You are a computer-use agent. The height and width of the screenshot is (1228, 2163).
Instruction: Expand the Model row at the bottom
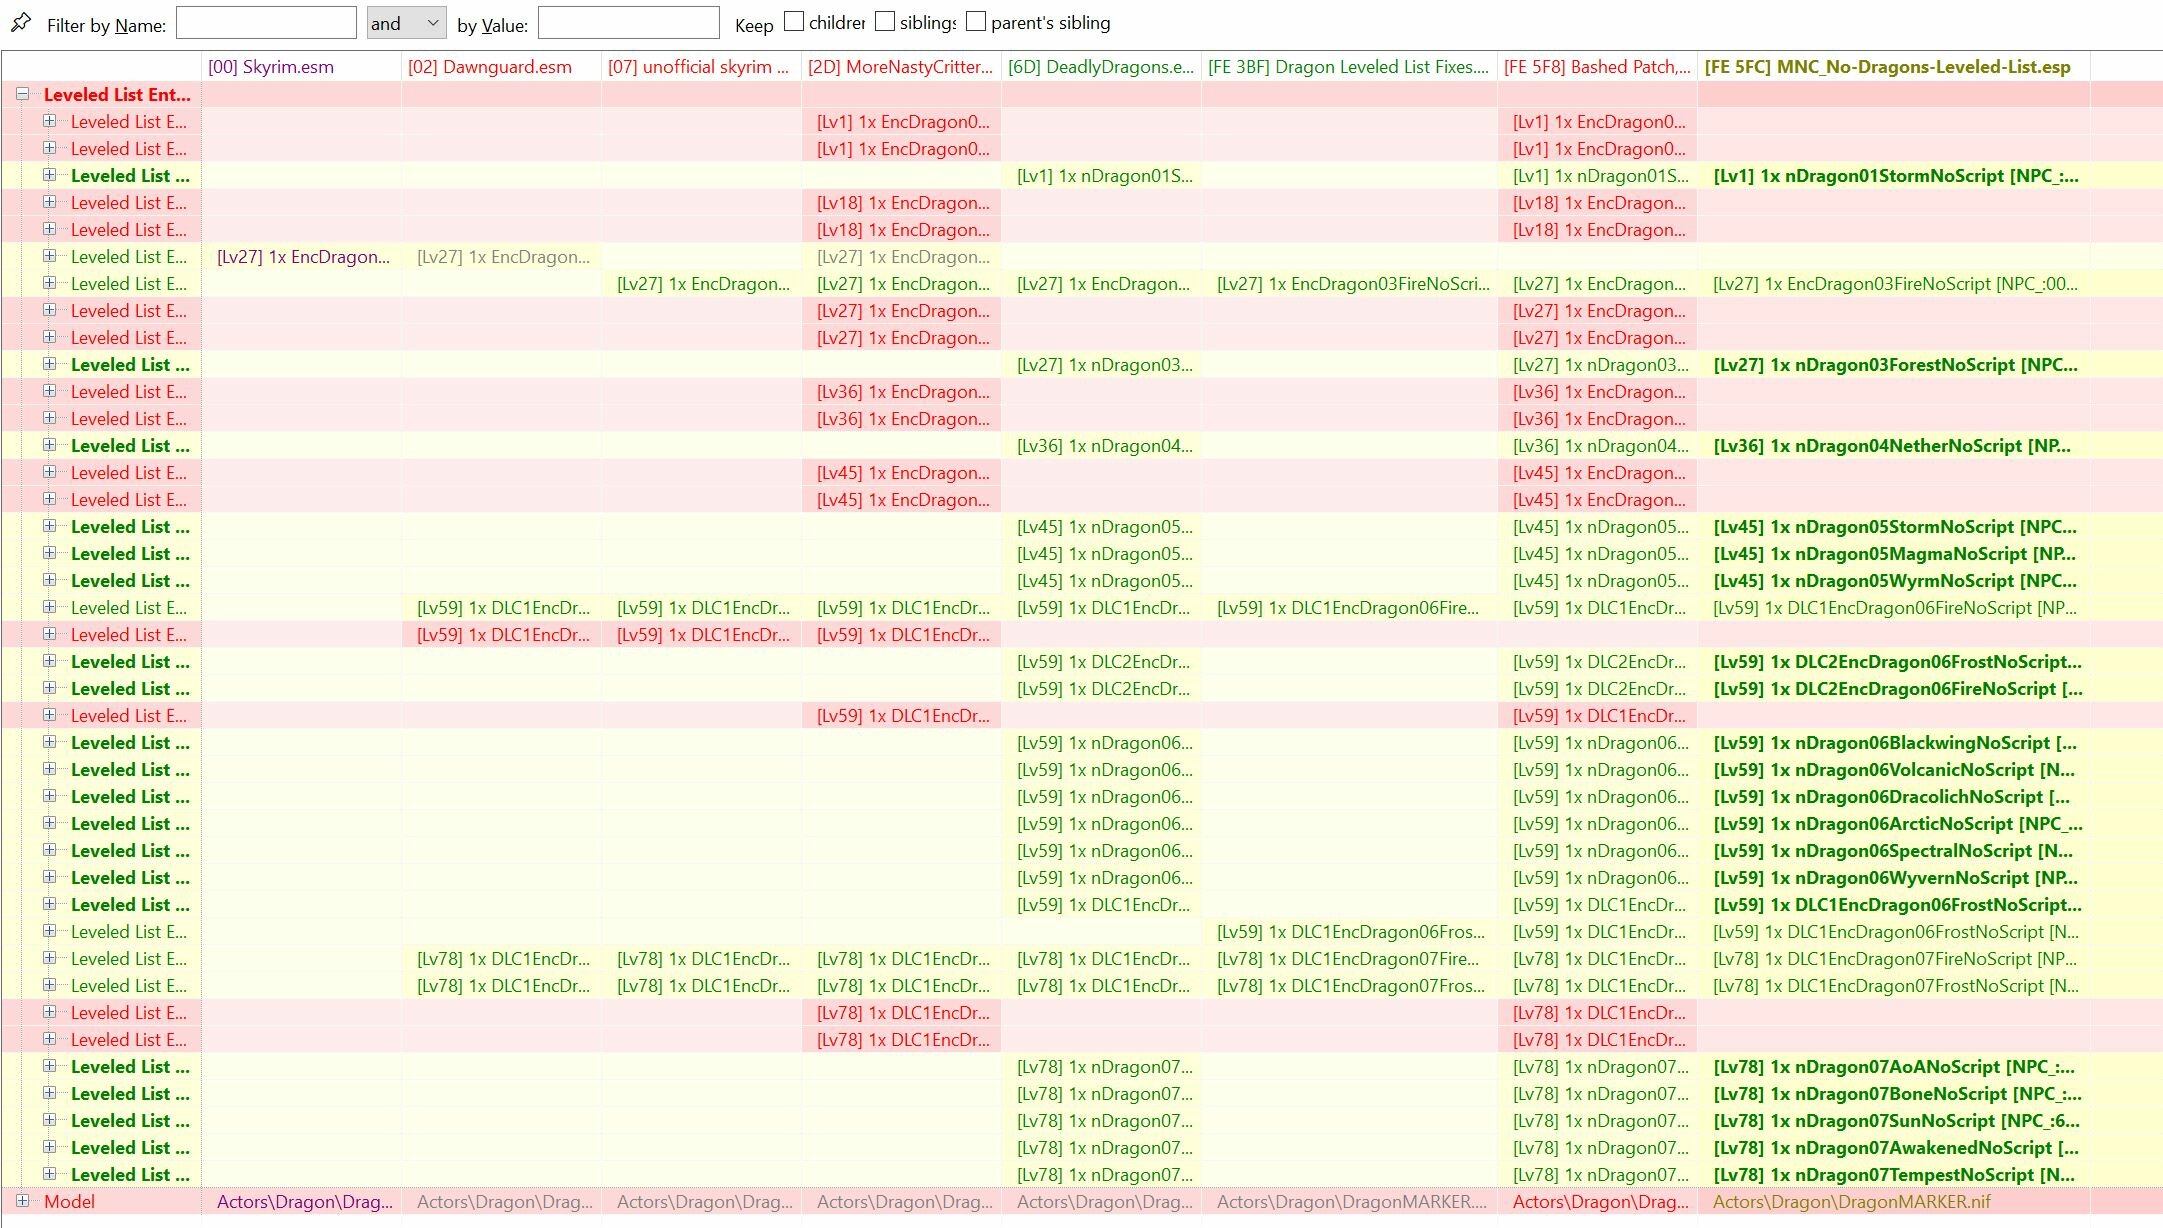(22, 1201)
